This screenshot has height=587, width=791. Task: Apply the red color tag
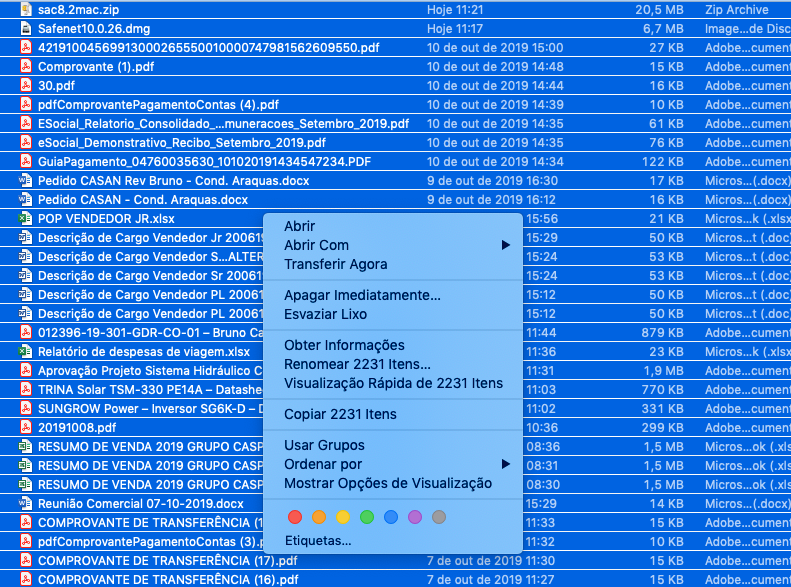coord(294,517)
